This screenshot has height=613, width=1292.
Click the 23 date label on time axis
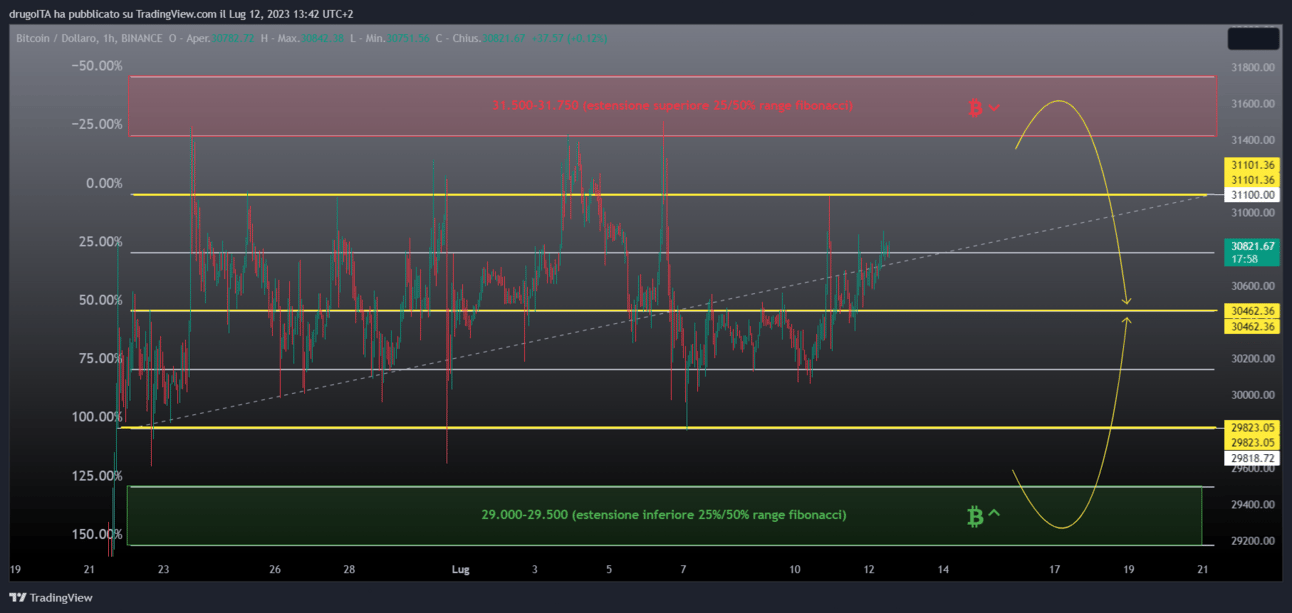point(163,570)
